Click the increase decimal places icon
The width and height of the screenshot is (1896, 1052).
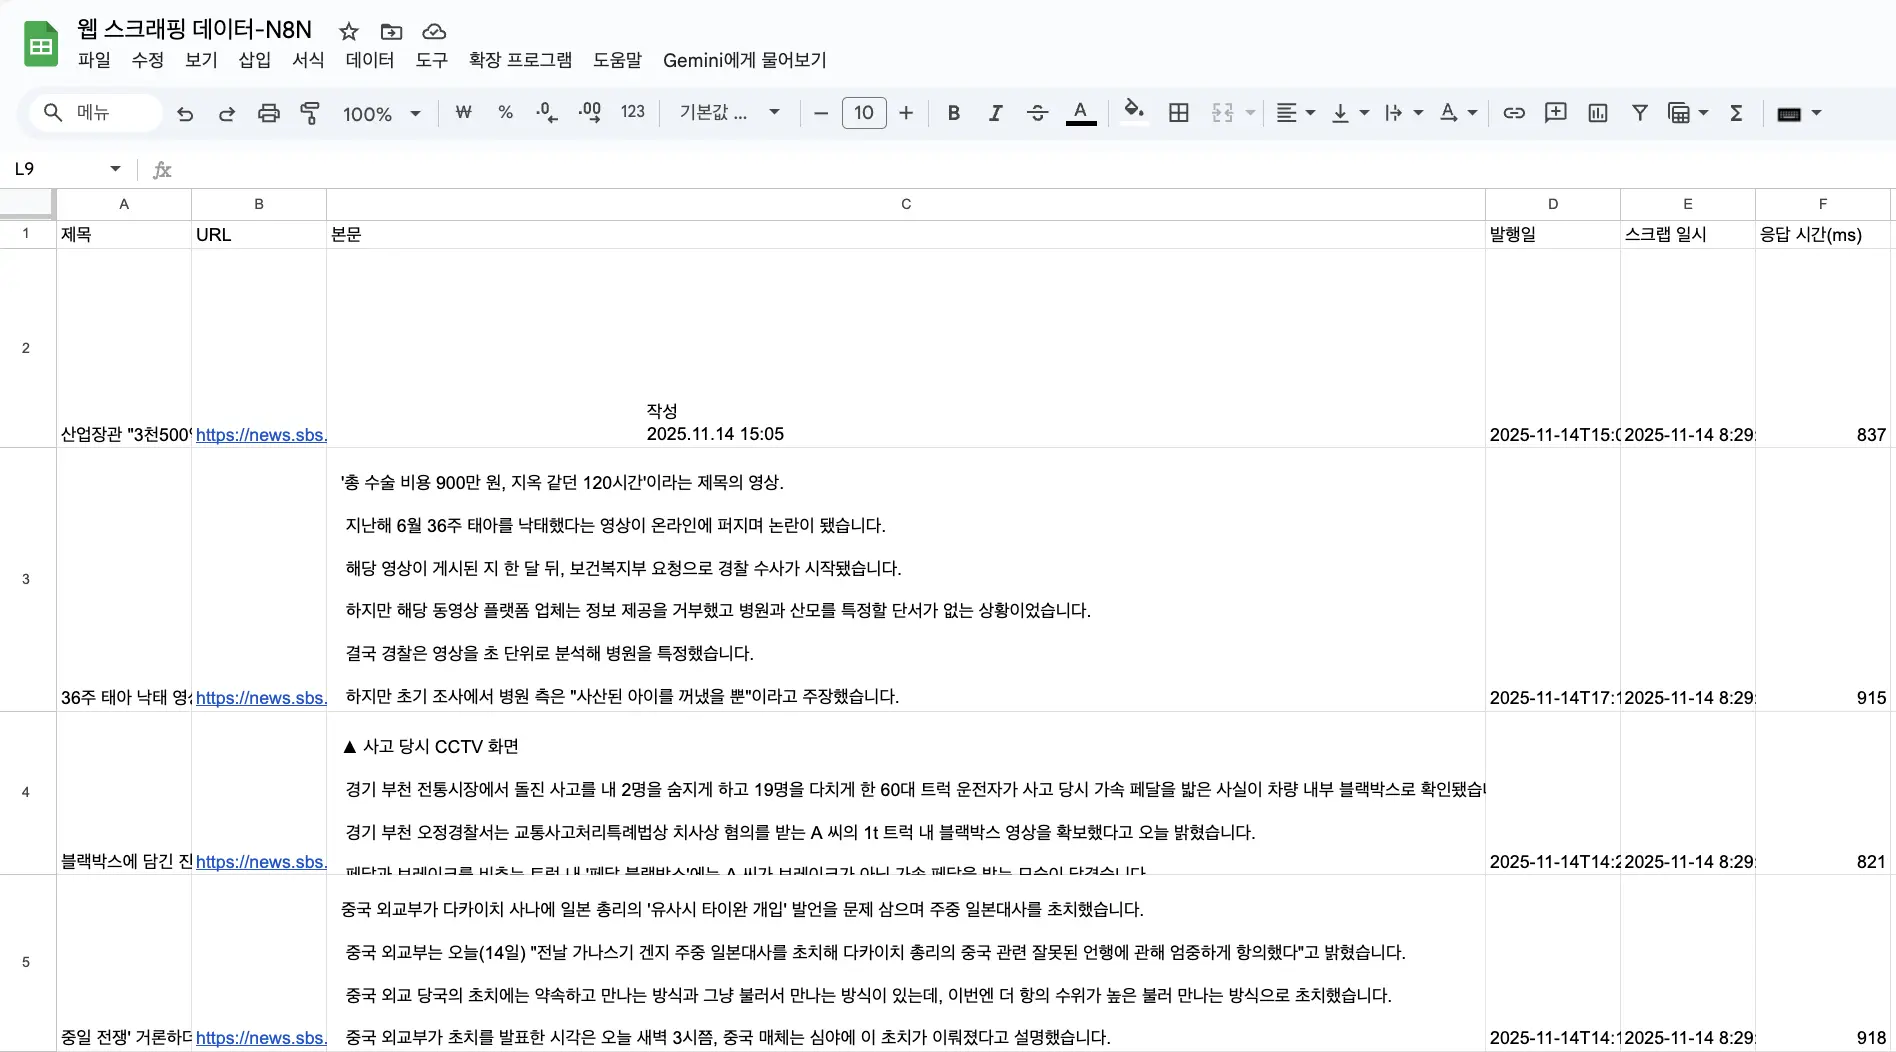589,113
